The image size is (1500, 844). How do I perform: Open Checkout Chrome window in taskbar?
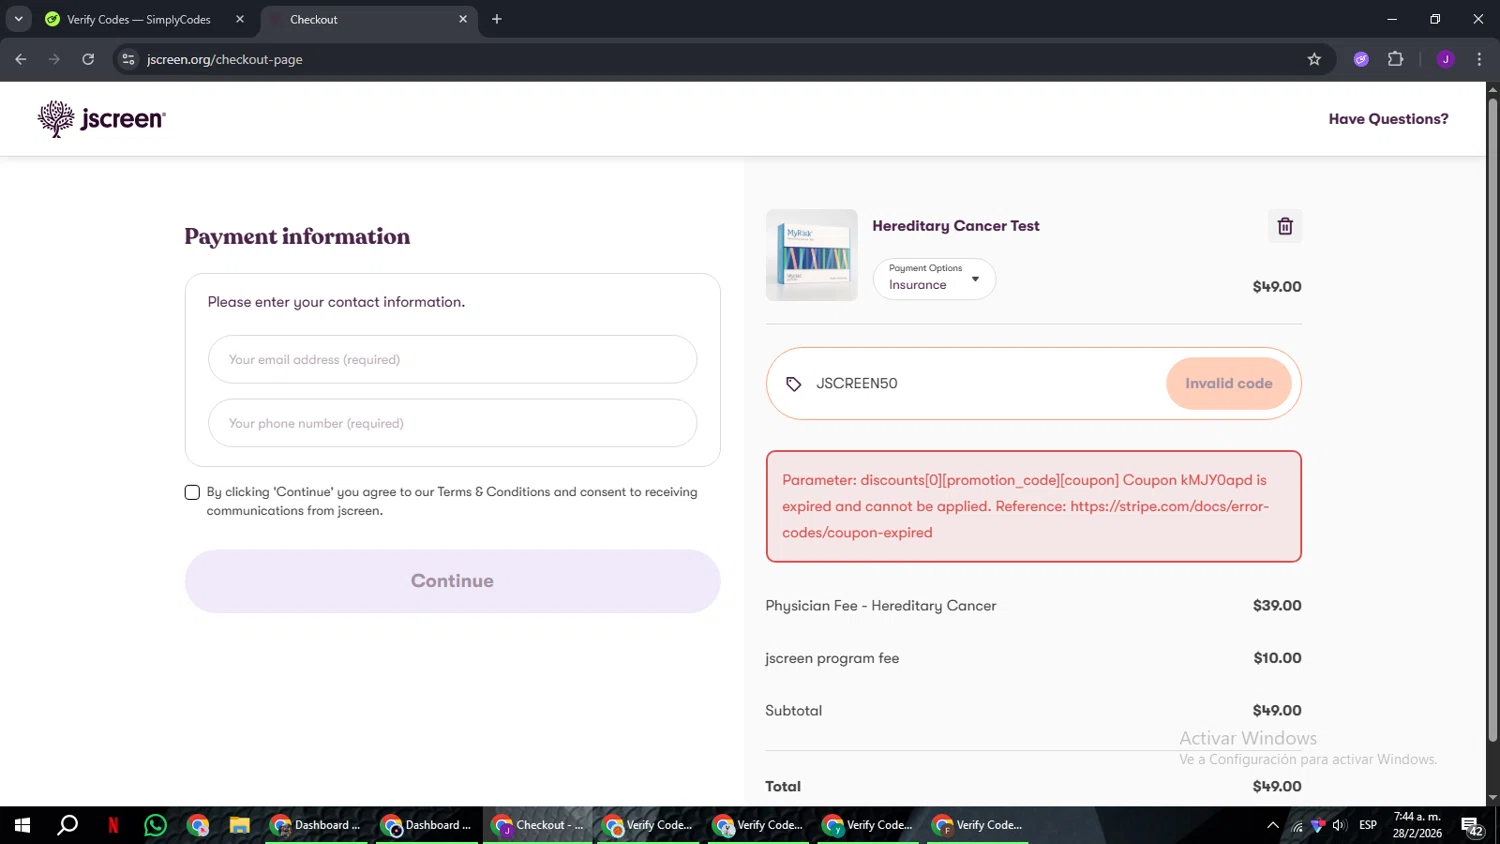(x=537, y=825)
